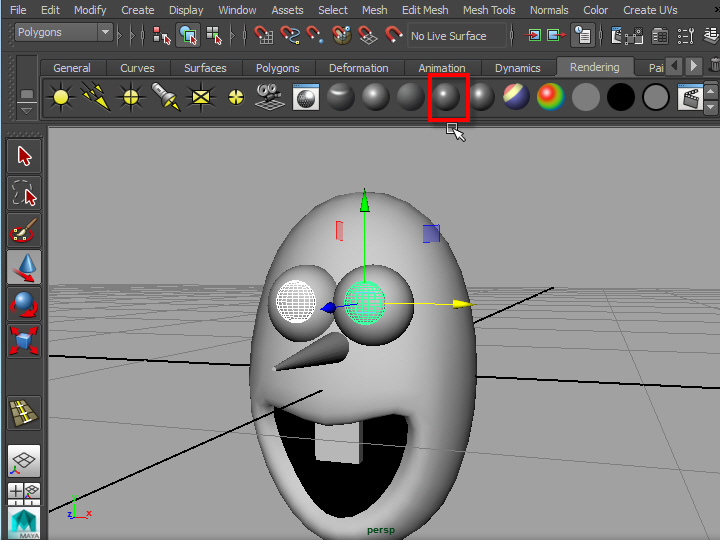Open the render clapperboard icon
This screenshot has width=720, height=540.
(x=689, y=97)
